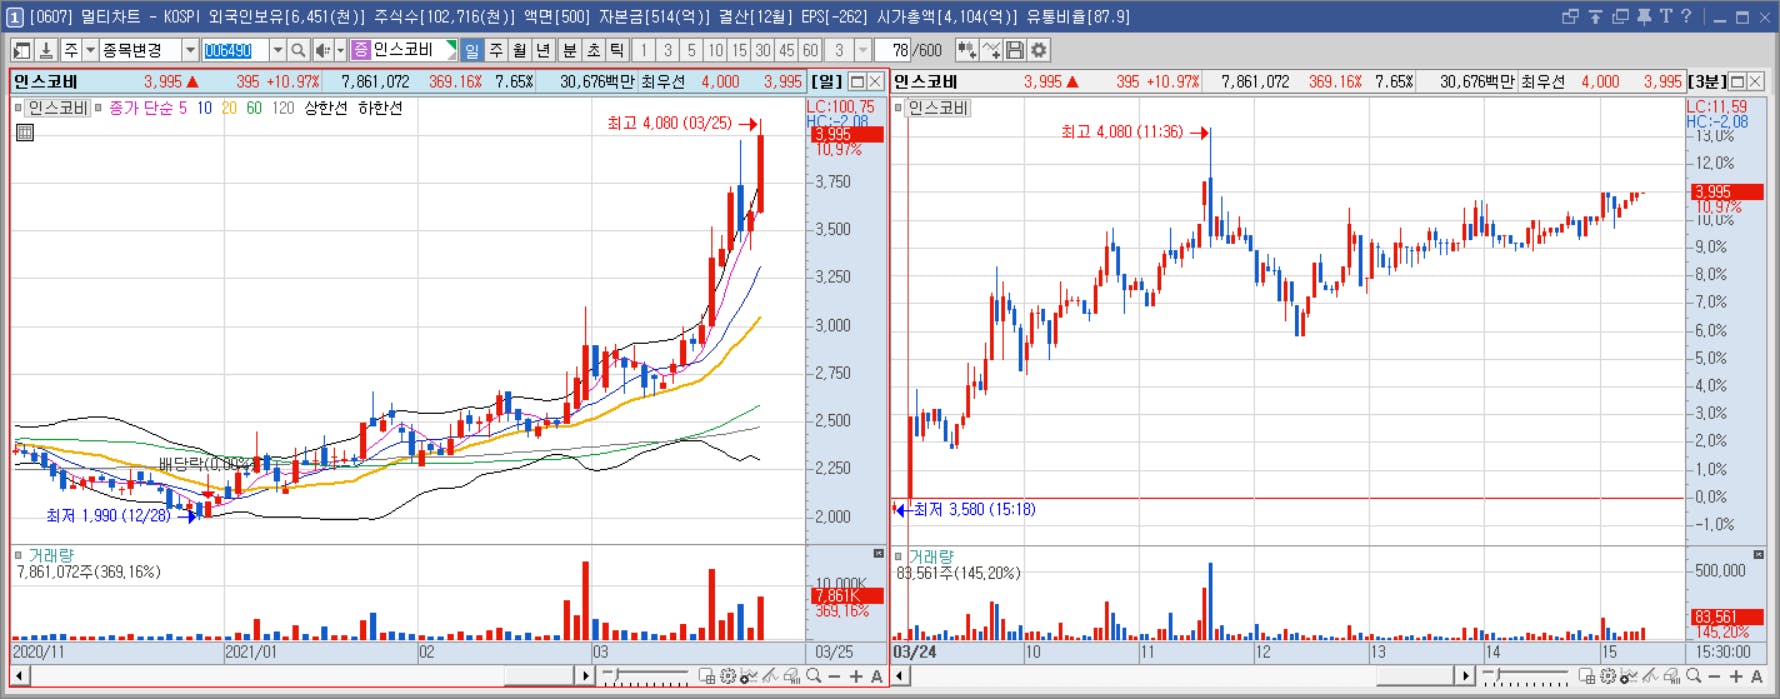Click the download arrow icon in top toolbar

coord(46,50)
